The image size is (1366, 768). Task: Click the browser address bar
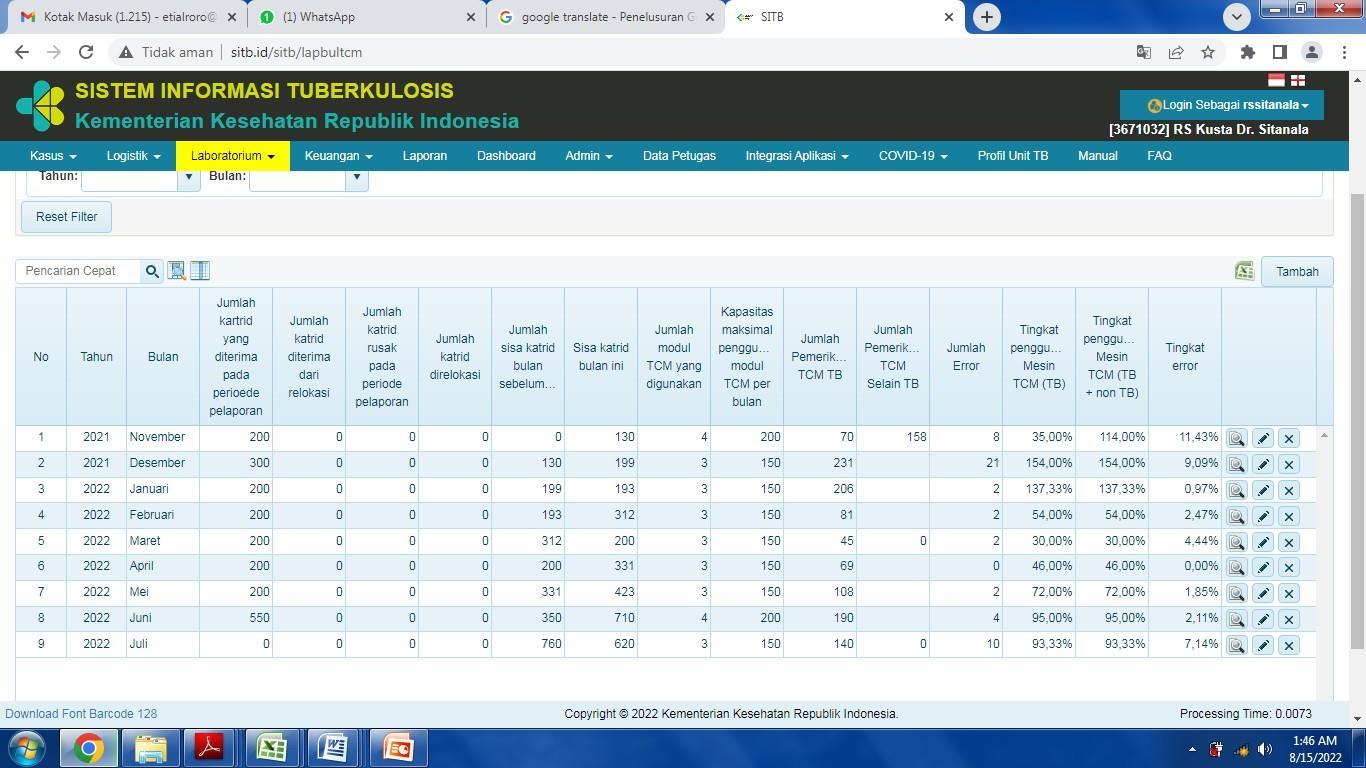[x=620, y=52]
